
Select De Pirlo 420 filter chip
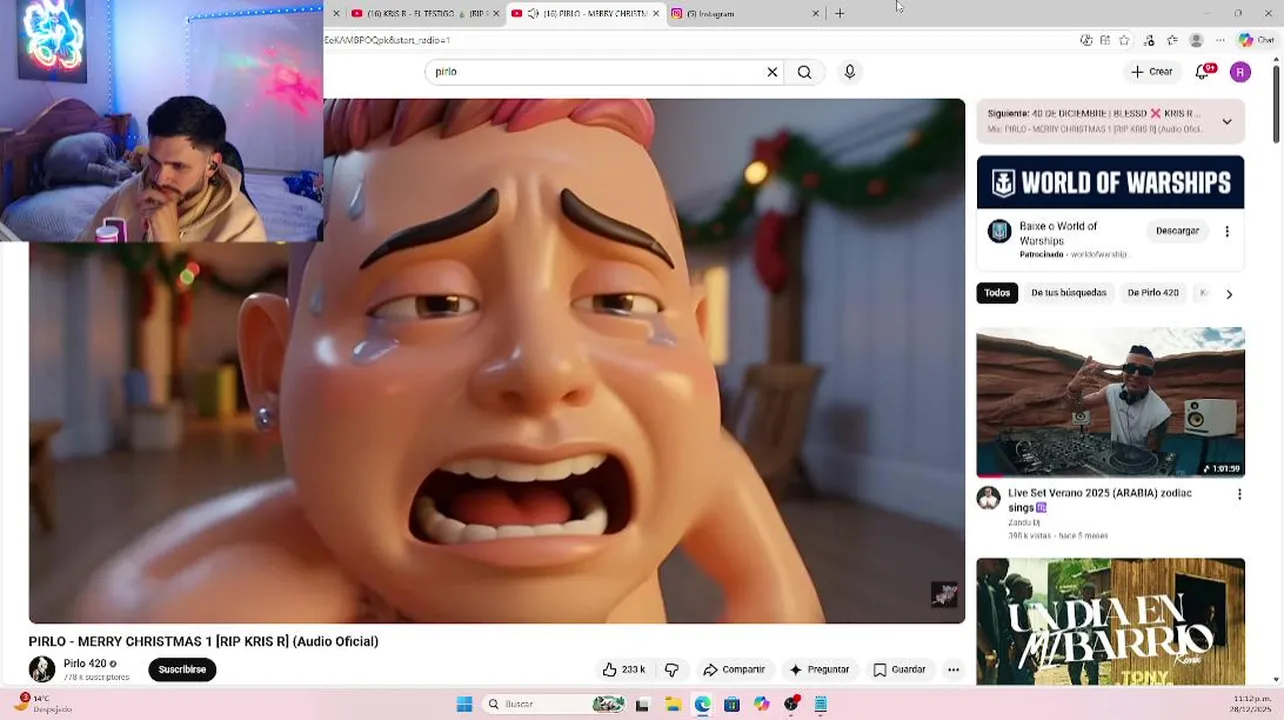click(1153, 293)
